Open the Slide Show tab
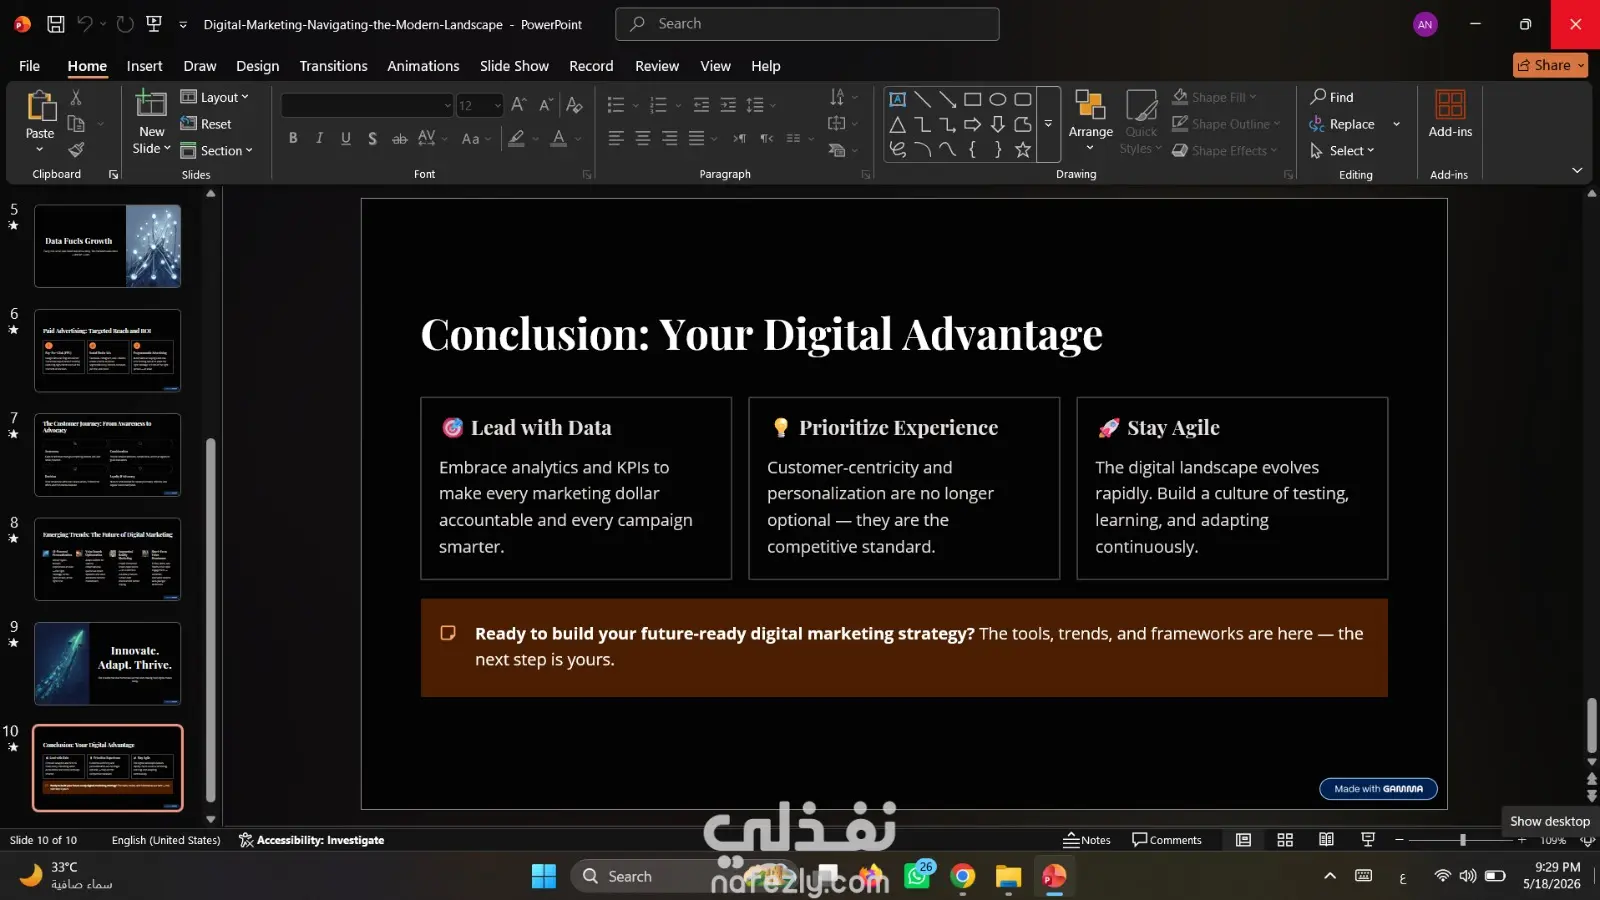The width and height of the screenshot is (1600, 900). (x=514, y=66)
